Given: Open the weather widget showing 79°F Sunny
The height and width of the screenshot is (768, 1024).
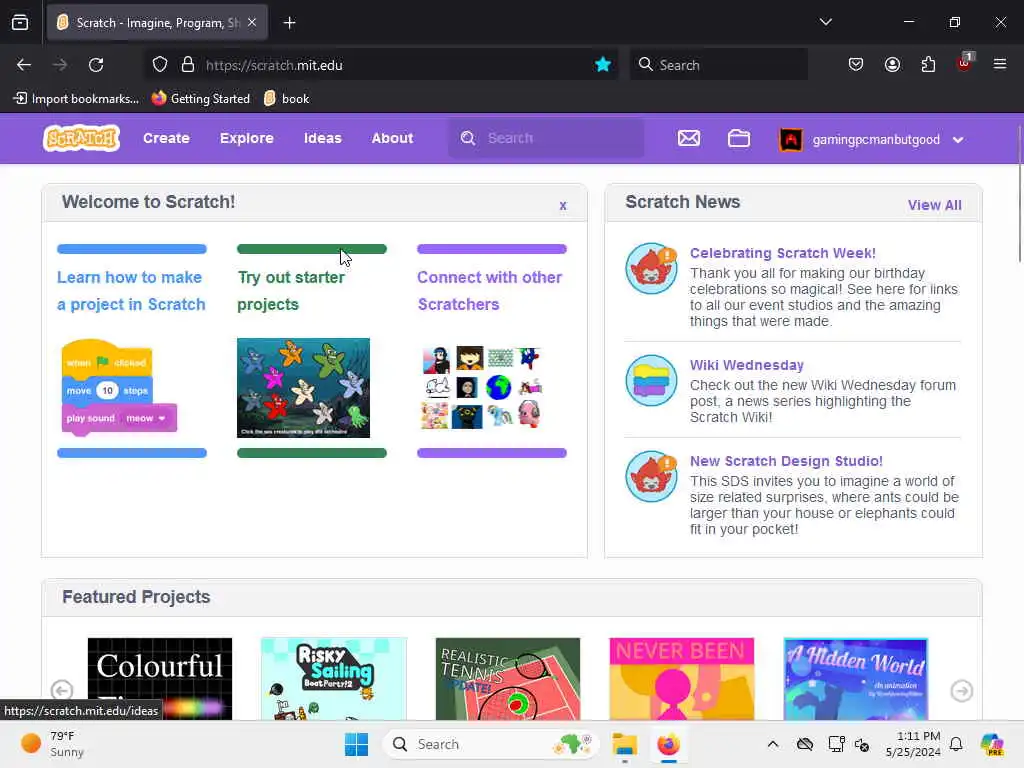Looking at the screenshot, I should coord(52,744).
